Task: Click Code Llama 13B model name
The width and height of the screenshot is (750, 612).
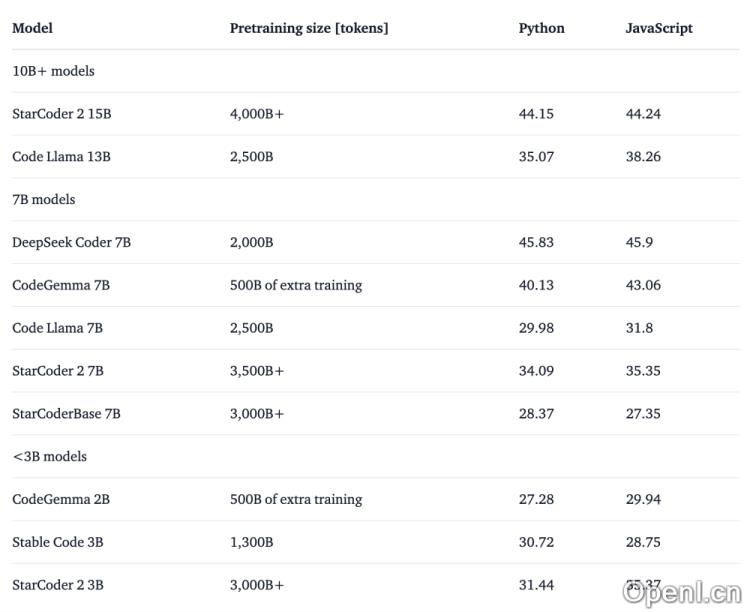Action: (x=61, y=157)
